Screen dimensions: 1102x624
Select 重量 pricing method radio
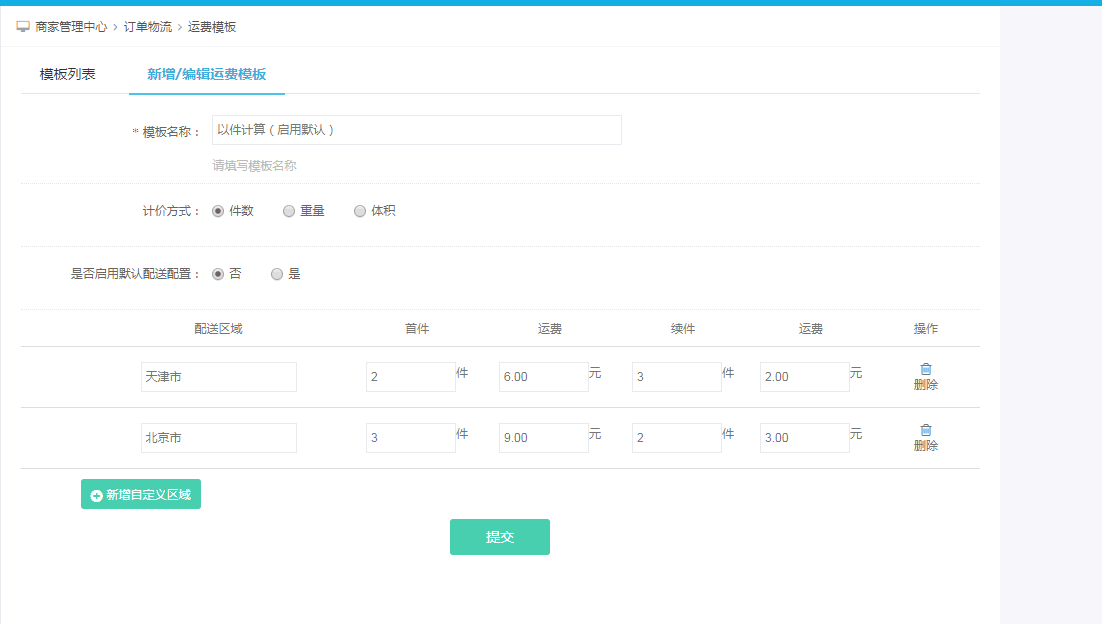tap(289, 211)
